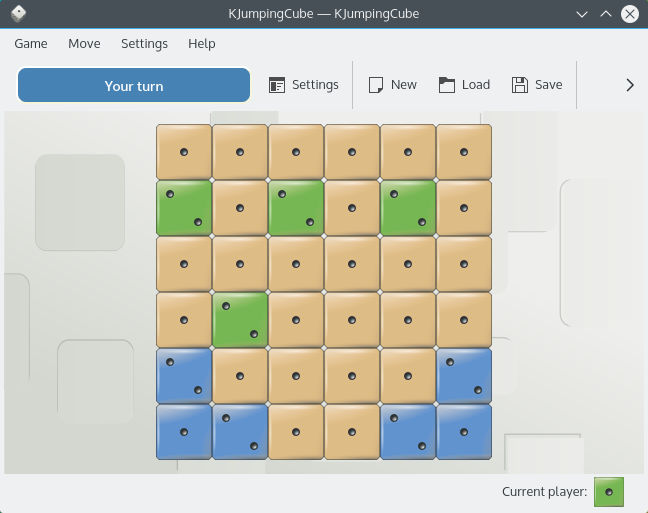This screenshot has height=513, width=648.
Task: Click the green cube in the fourth row
Action: point(240,320)
